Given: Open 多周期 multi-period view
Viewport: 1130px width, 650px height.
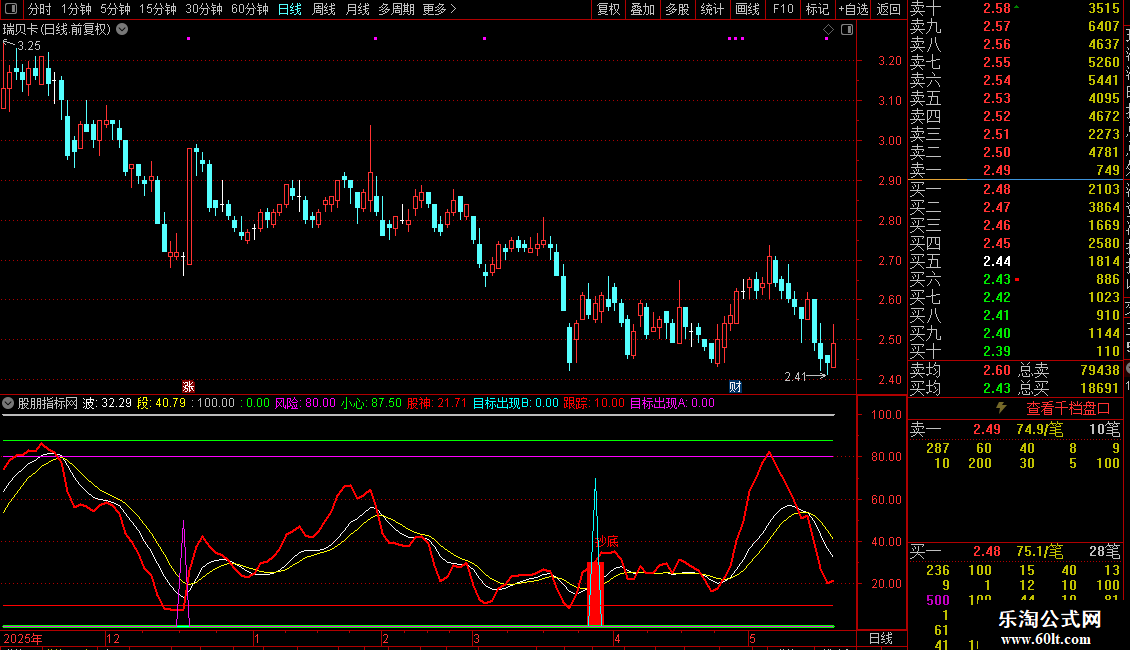Looking at the screenshot, I should [x=396, y=9].
